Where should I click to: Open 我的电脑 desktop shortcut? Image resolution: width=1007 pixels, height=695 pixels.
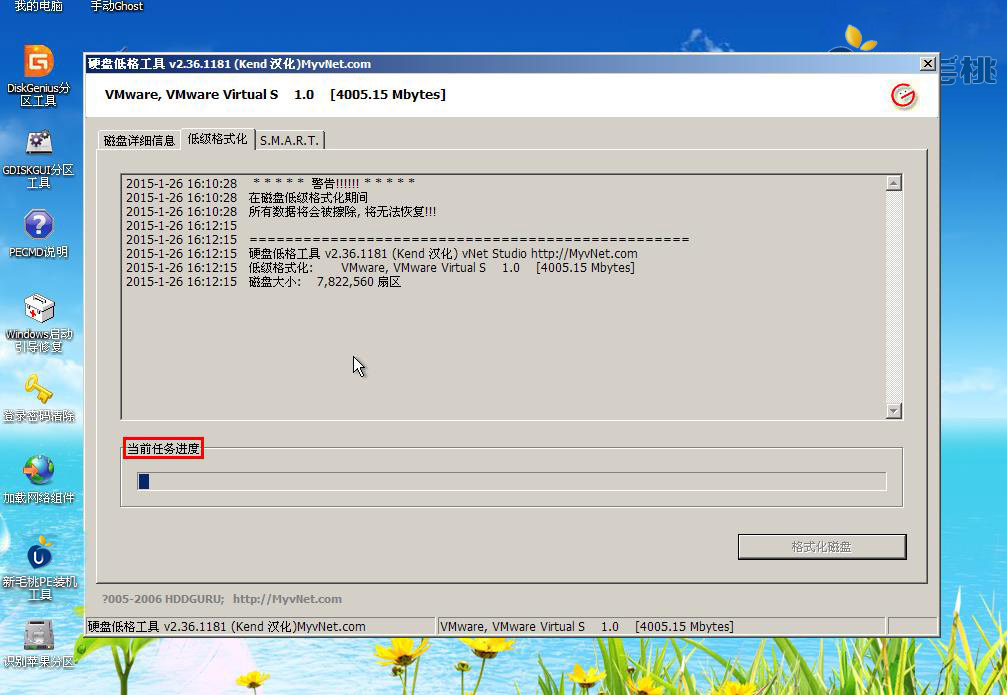(39, 6)
